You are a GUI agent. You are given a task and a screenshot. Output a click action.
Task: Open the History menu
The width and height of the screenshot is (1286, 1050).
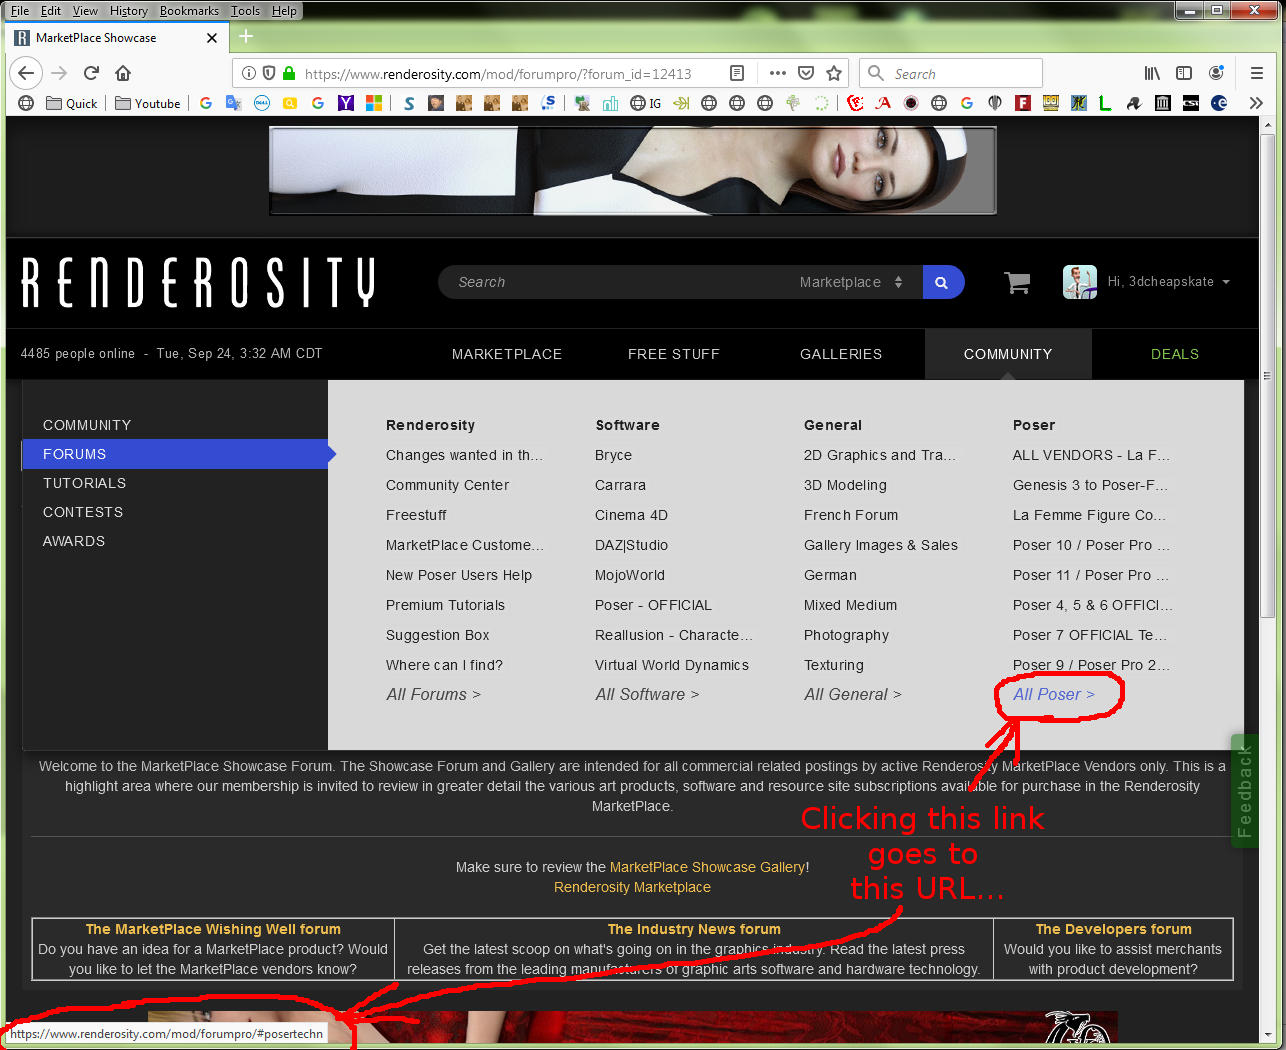click(129, 11)
